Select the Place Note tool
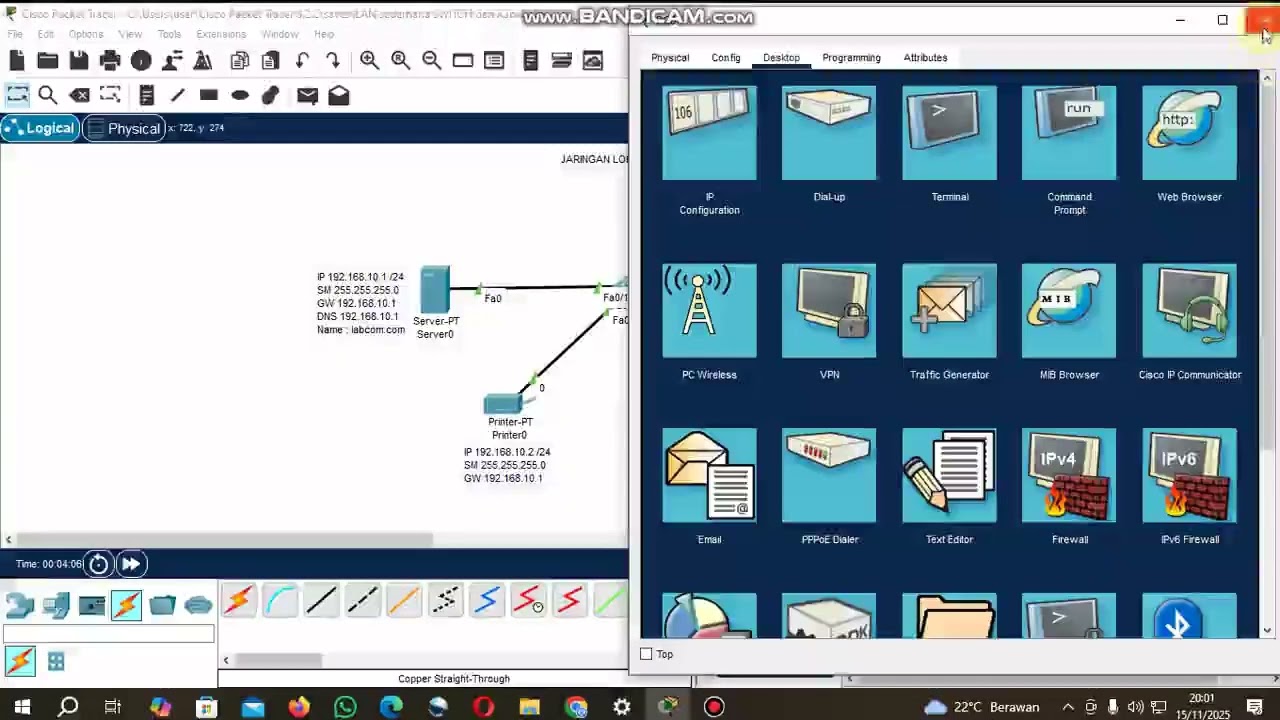Image resolution: width=1280 pixels, height=720 pixels. click(x=146, y=95)
